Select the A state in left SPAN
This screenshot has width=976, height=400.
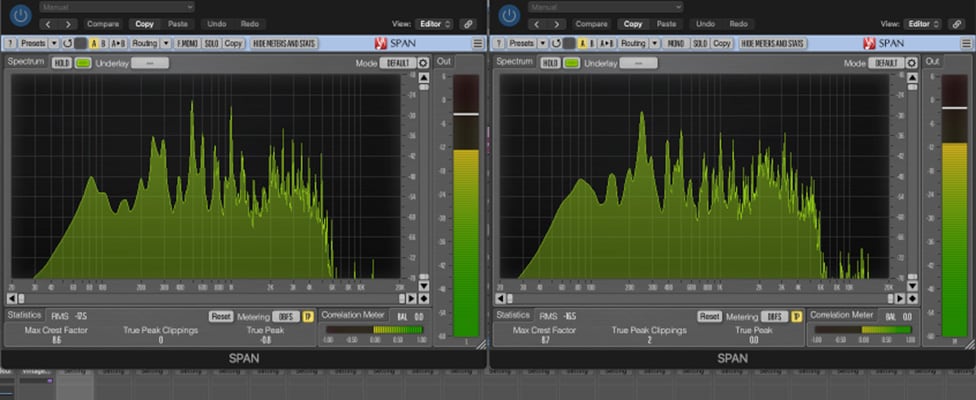tap(94, 44)
